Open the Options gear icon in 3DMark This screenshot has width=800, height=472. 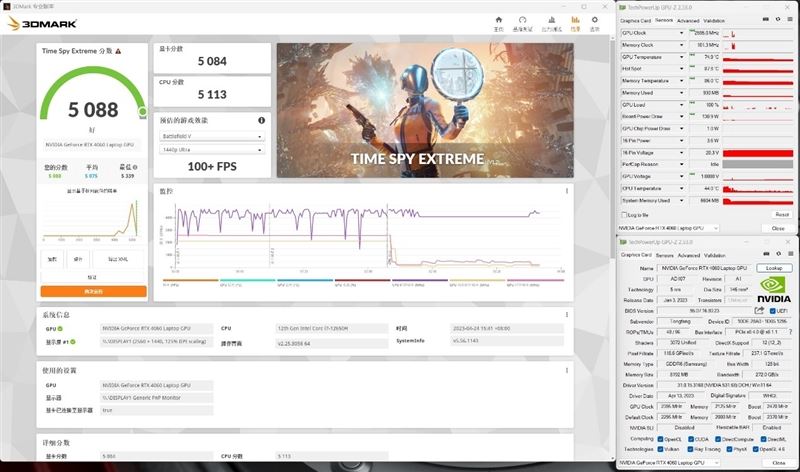click(x=594, y=20)
